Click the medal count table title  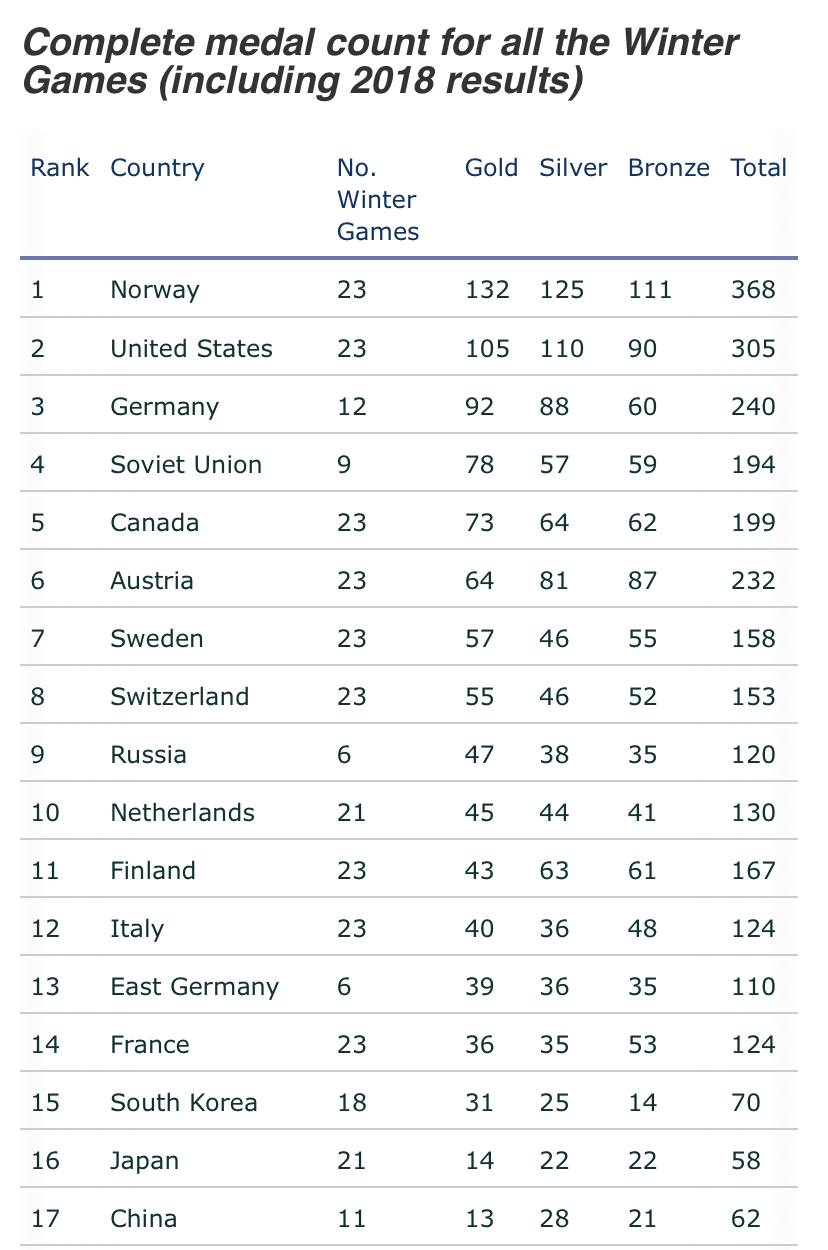pyautogui.click(x=380, y=62)
